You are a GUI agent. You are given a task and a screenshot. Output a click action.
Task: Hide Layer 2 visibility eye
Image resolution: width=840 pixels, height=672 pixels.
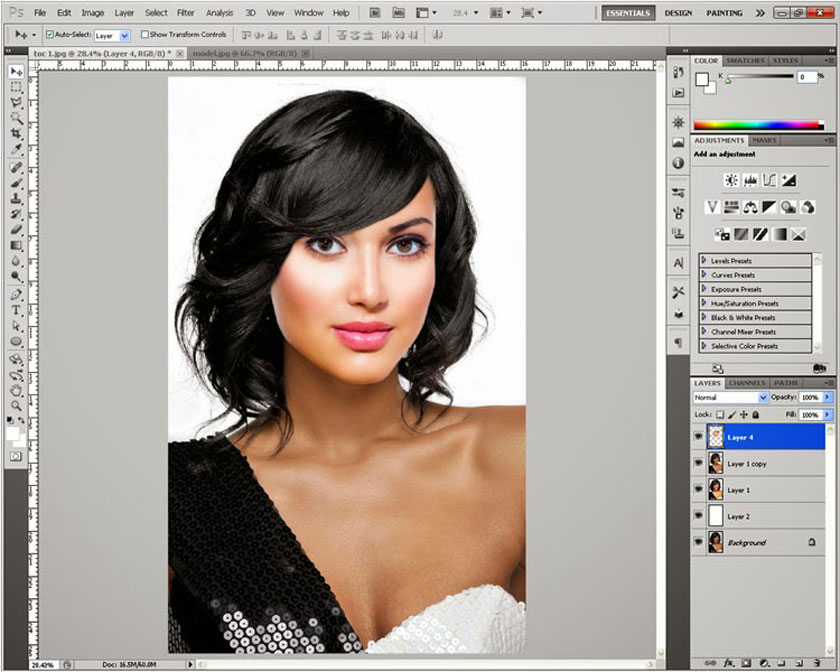[x=698, y=516]
